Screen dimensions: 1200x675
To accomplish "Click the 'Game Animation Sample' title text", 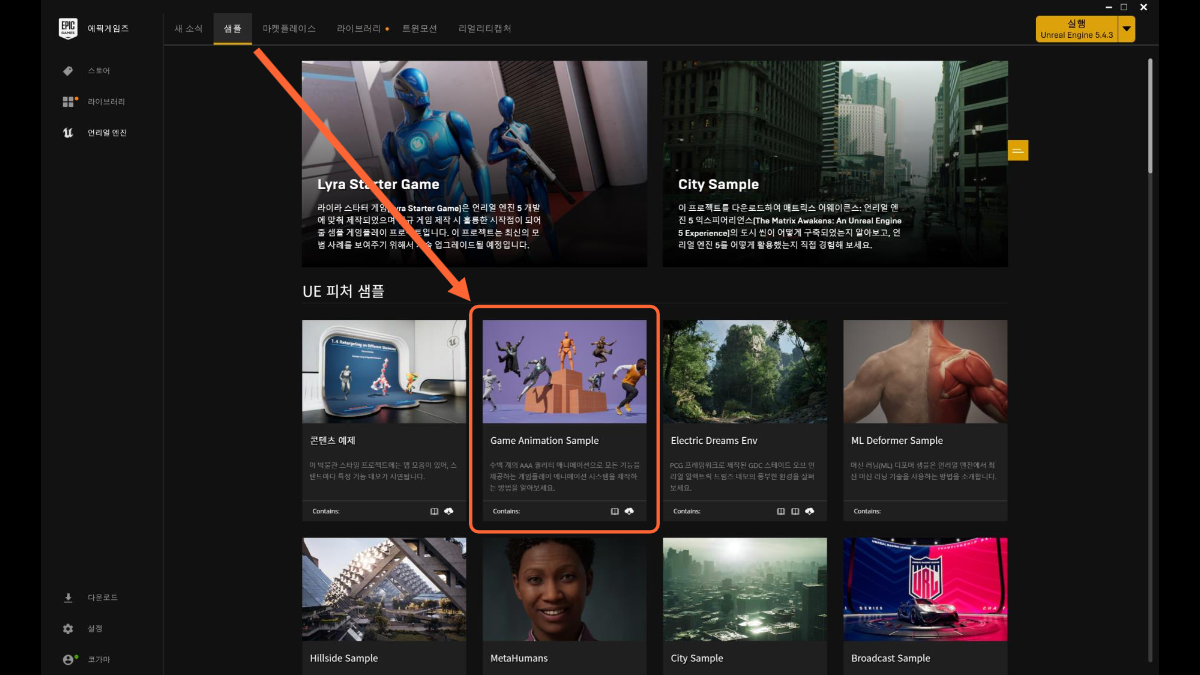I will 544,440.
